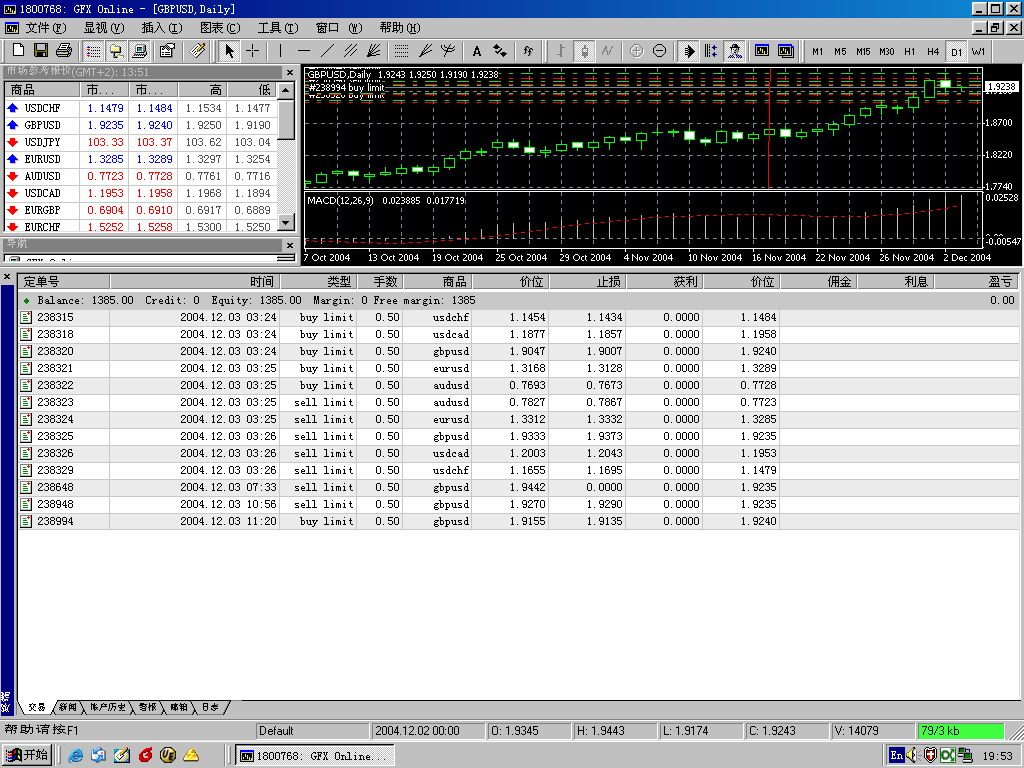Image resolution: width=1024 pixels, height=768 pixels.
Task: Select the Crosshair cursor tool
Action: (253, 51)
